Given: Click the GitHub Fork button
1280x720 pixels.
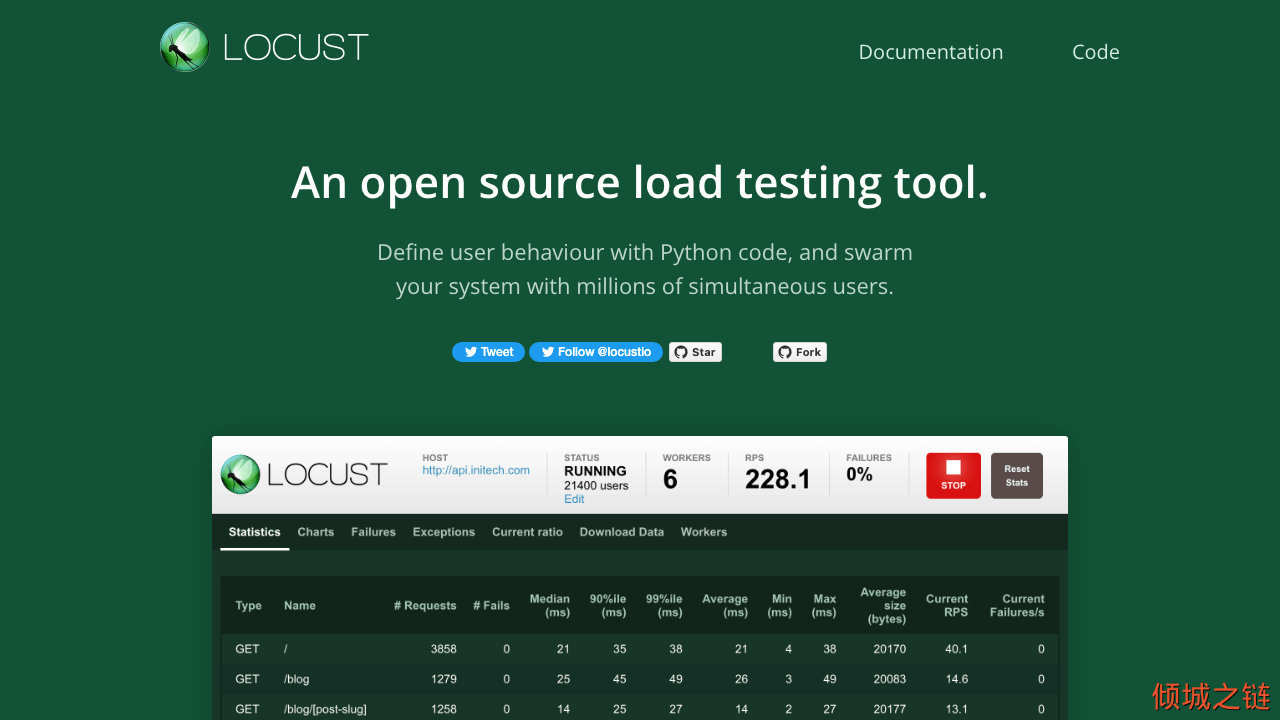Looking at the screenshot, I should tap(800, 352).
